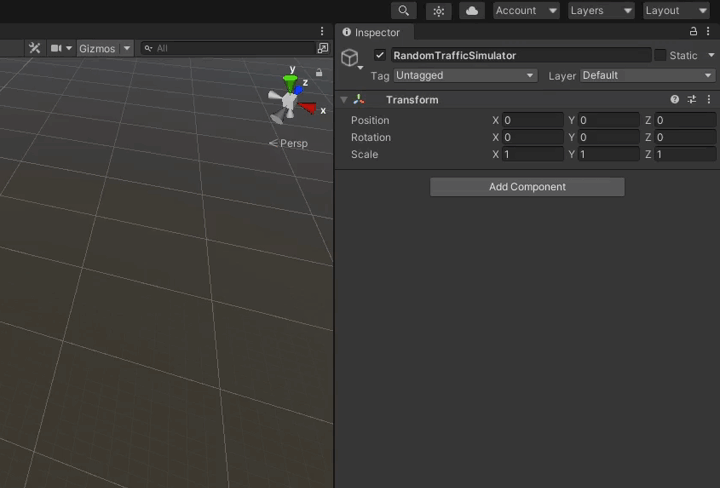Image resolution: width=720 pixels, height=488 pixels.
Task: Enable the Static checkbox
Action: tap(660, 56)
